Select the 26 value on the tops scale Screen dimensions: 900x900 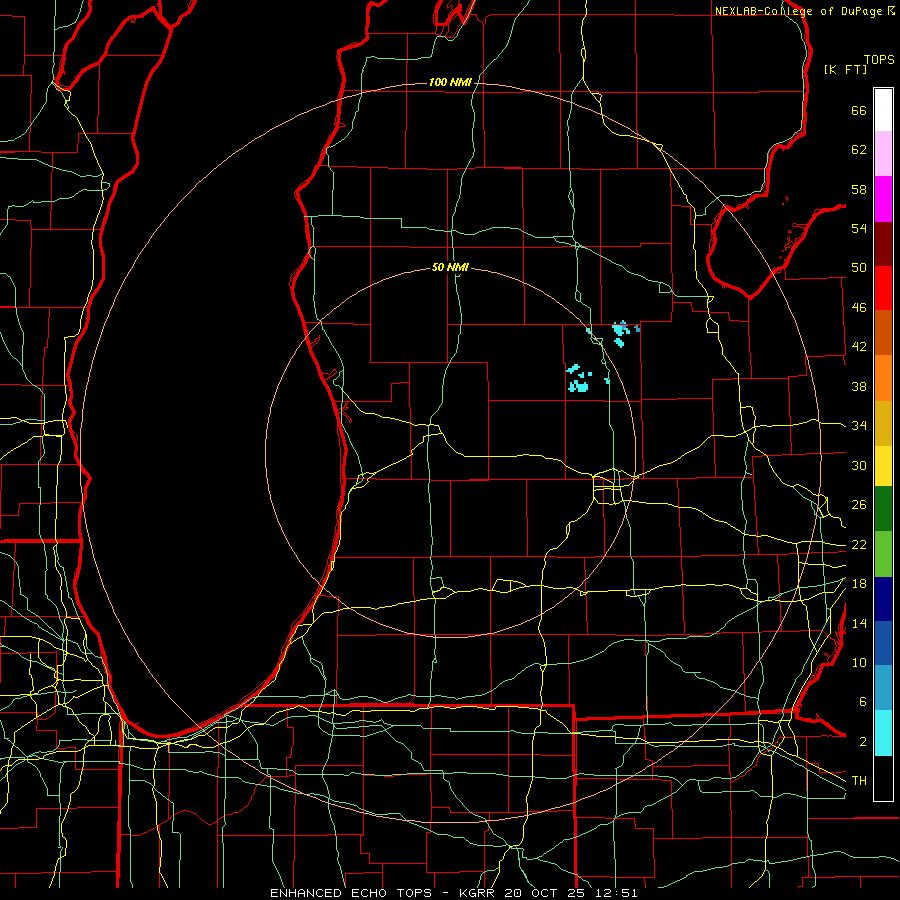(x=859, y=505)
